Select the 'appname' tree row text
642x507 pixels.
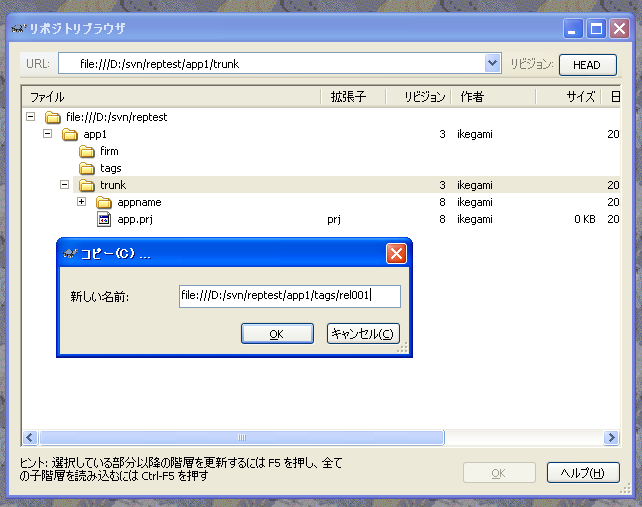pos(139,202)
